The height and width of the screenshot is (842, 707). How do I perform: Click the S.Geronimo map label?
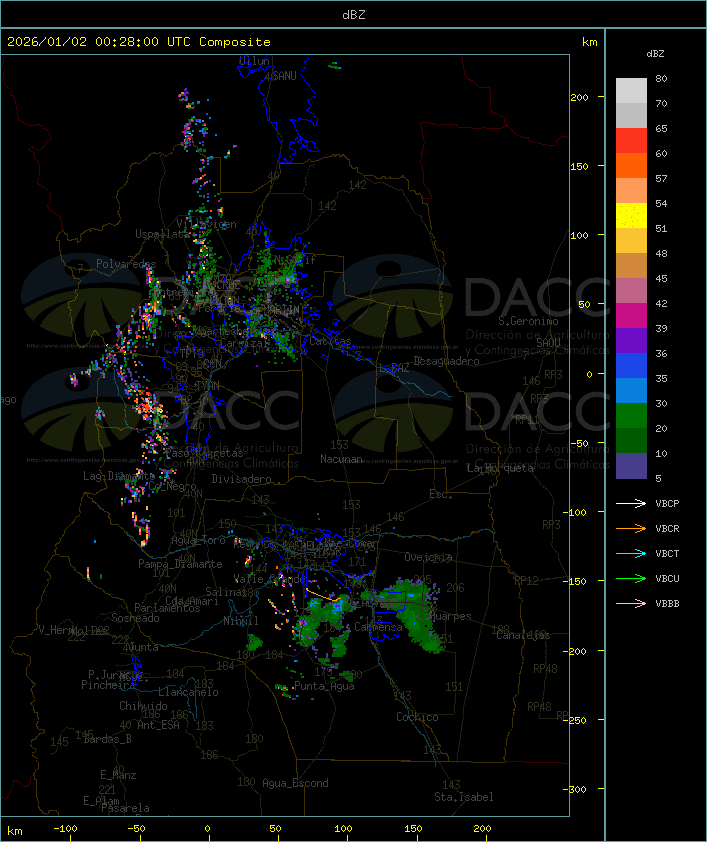[x=528, y=321]
